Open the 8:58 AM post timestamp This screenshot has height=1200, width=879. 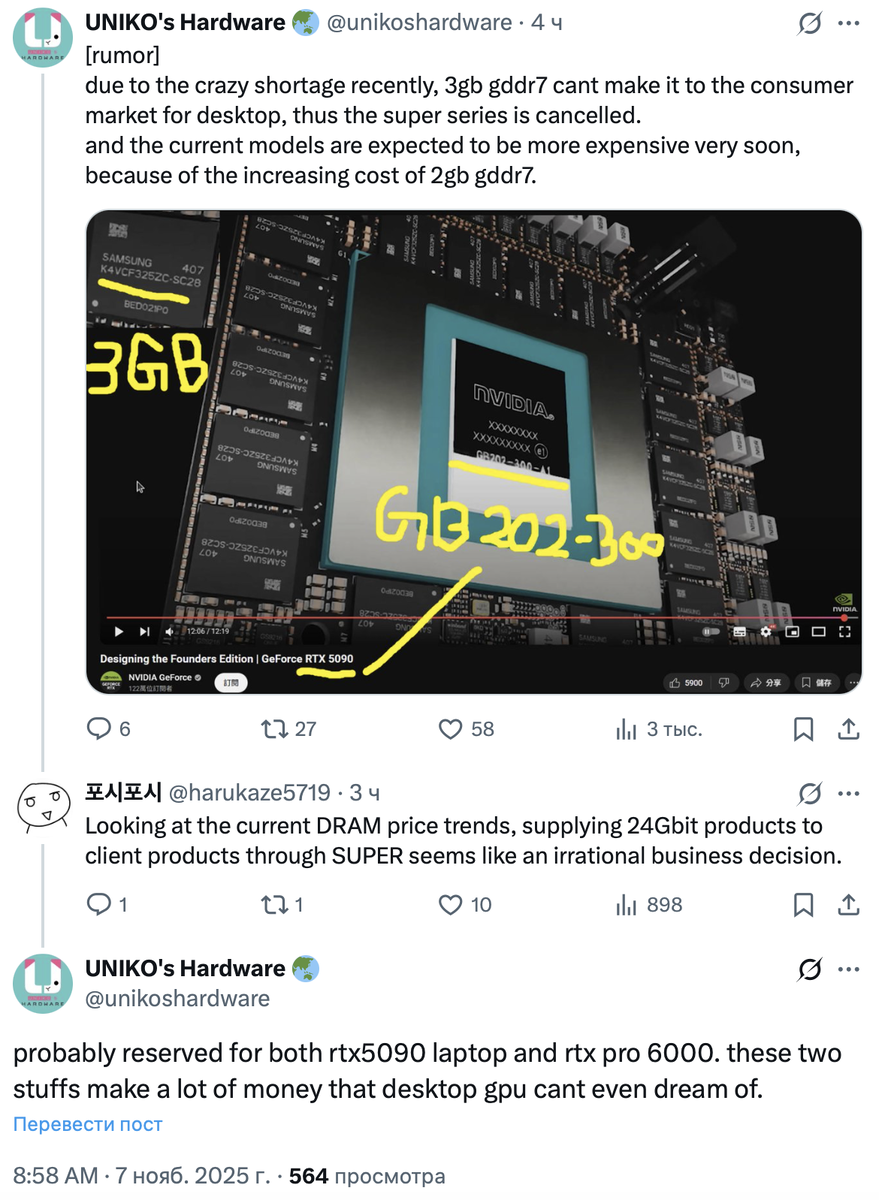[54, 1176]
